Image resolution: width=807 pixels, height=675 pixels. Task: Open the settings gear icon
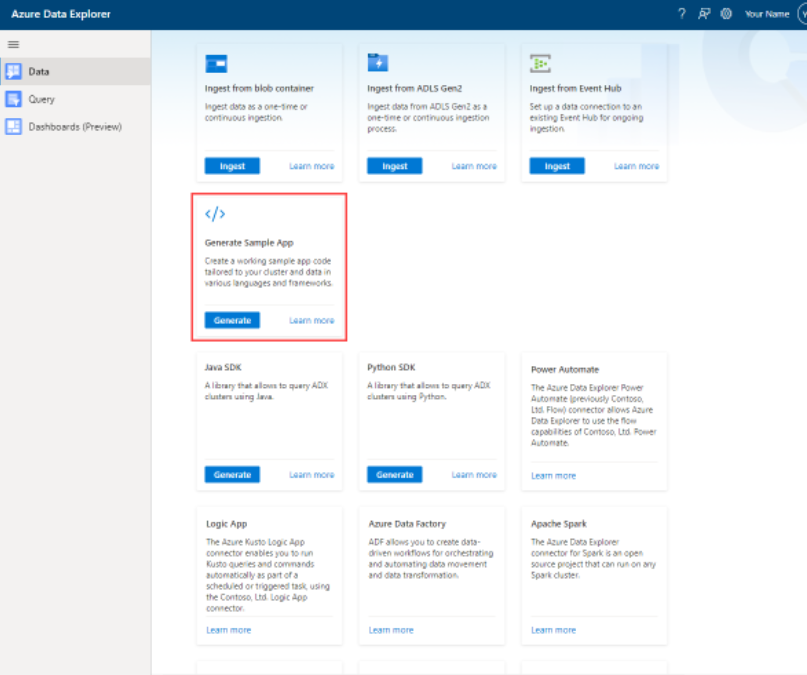pyautogui.click(x=726, y=14)
